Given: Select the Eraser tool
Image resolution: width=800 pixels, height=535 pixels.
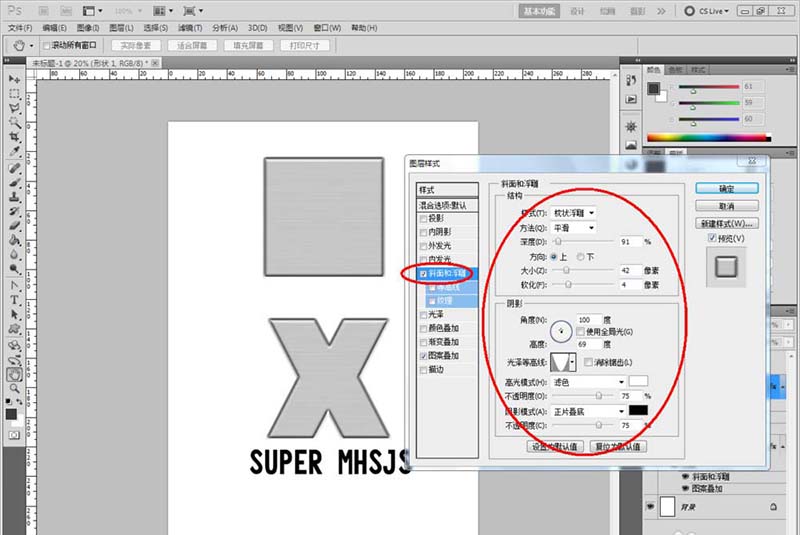Looking at the screenshot, I should [x=14, y=225].
